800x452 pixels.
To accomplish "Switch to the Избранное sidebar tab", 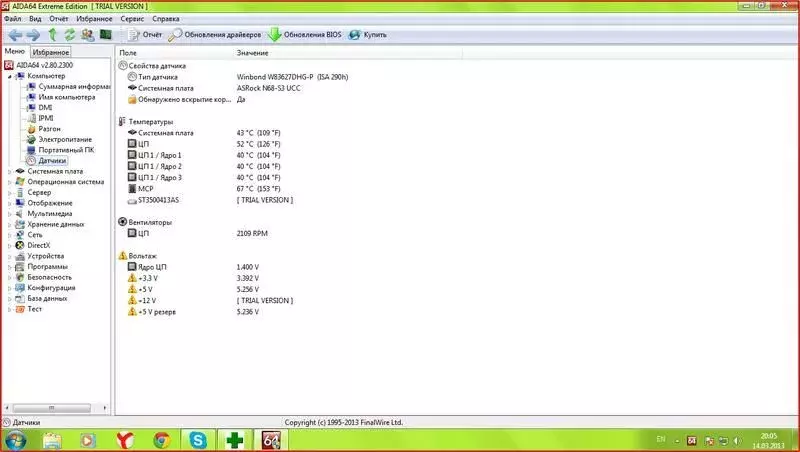I will pos(51,52).
